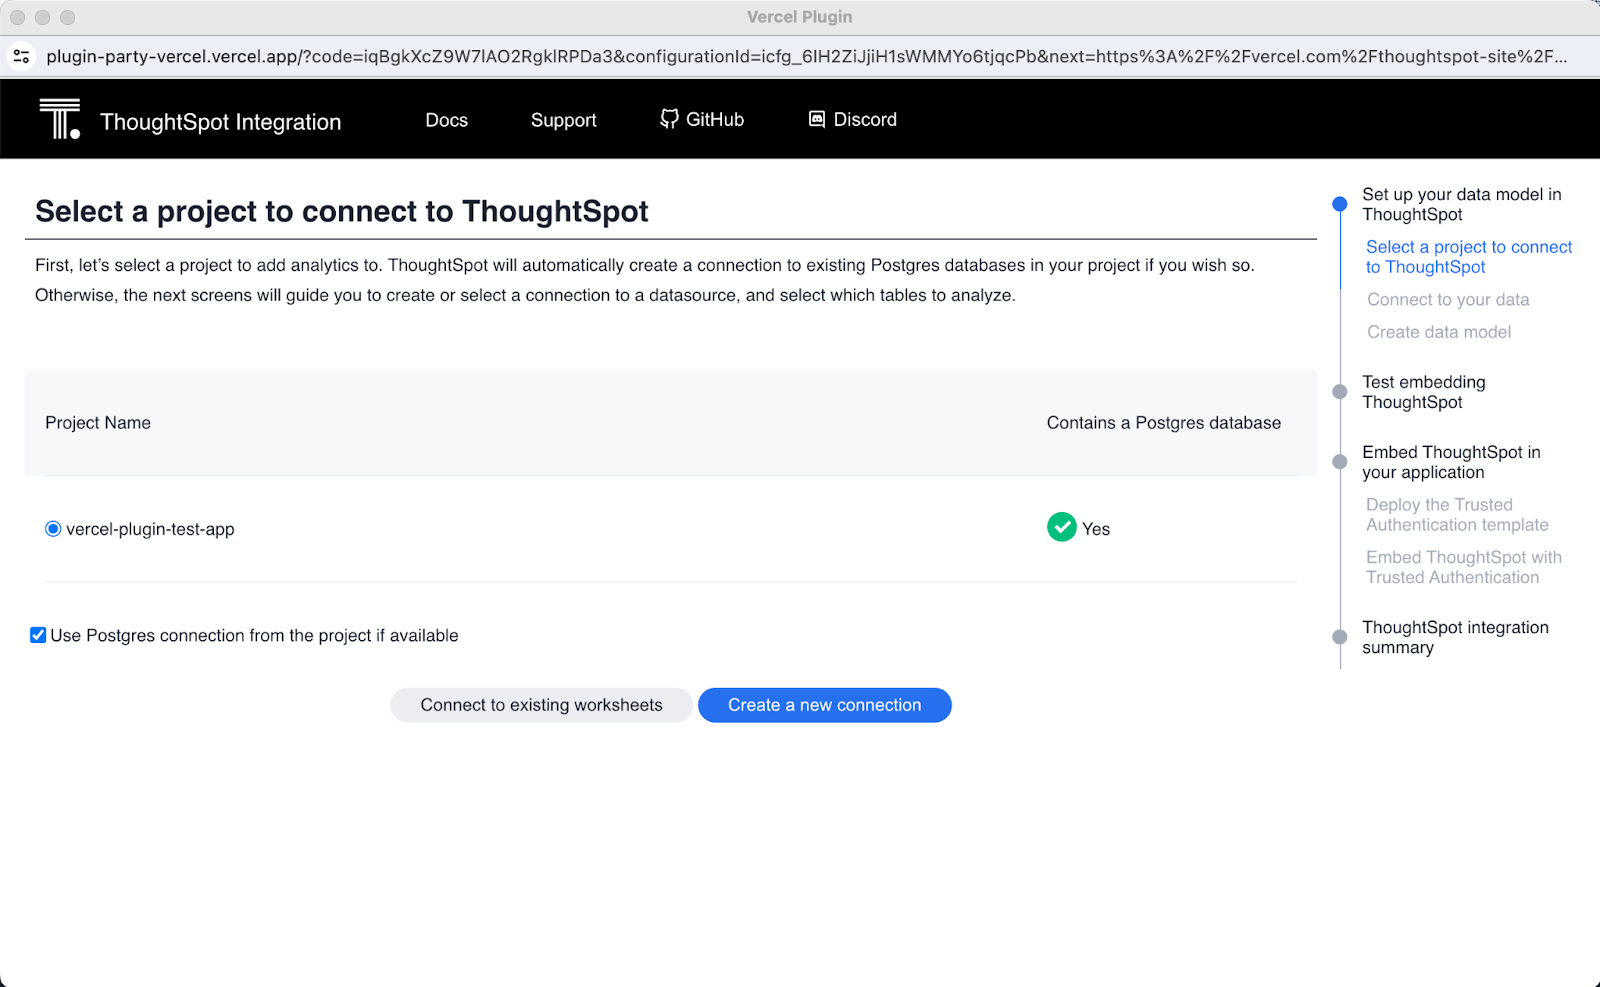The width and height of the screenshot is (1600, 987).
Task: Click the ThoughtSpot logo icon
Action: 60,119
